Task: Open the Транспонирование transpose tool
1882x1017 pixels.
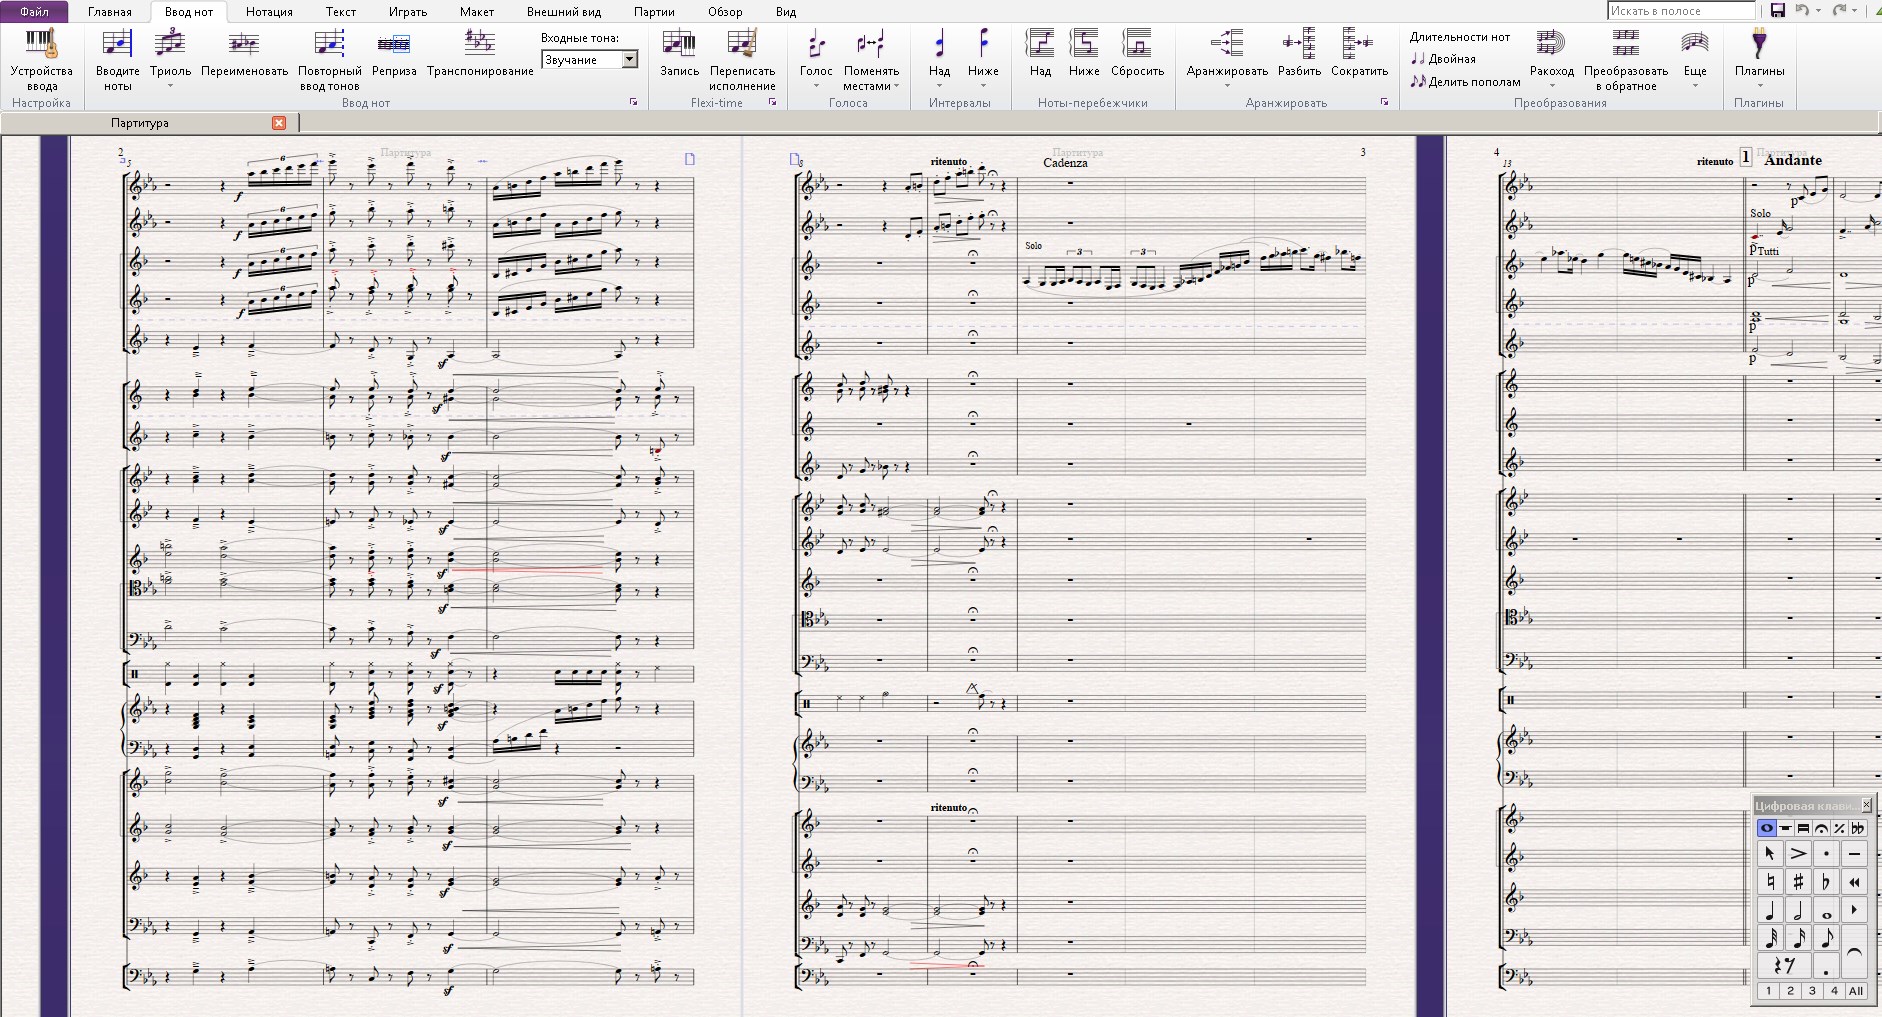Action: [x=480, y=55]
